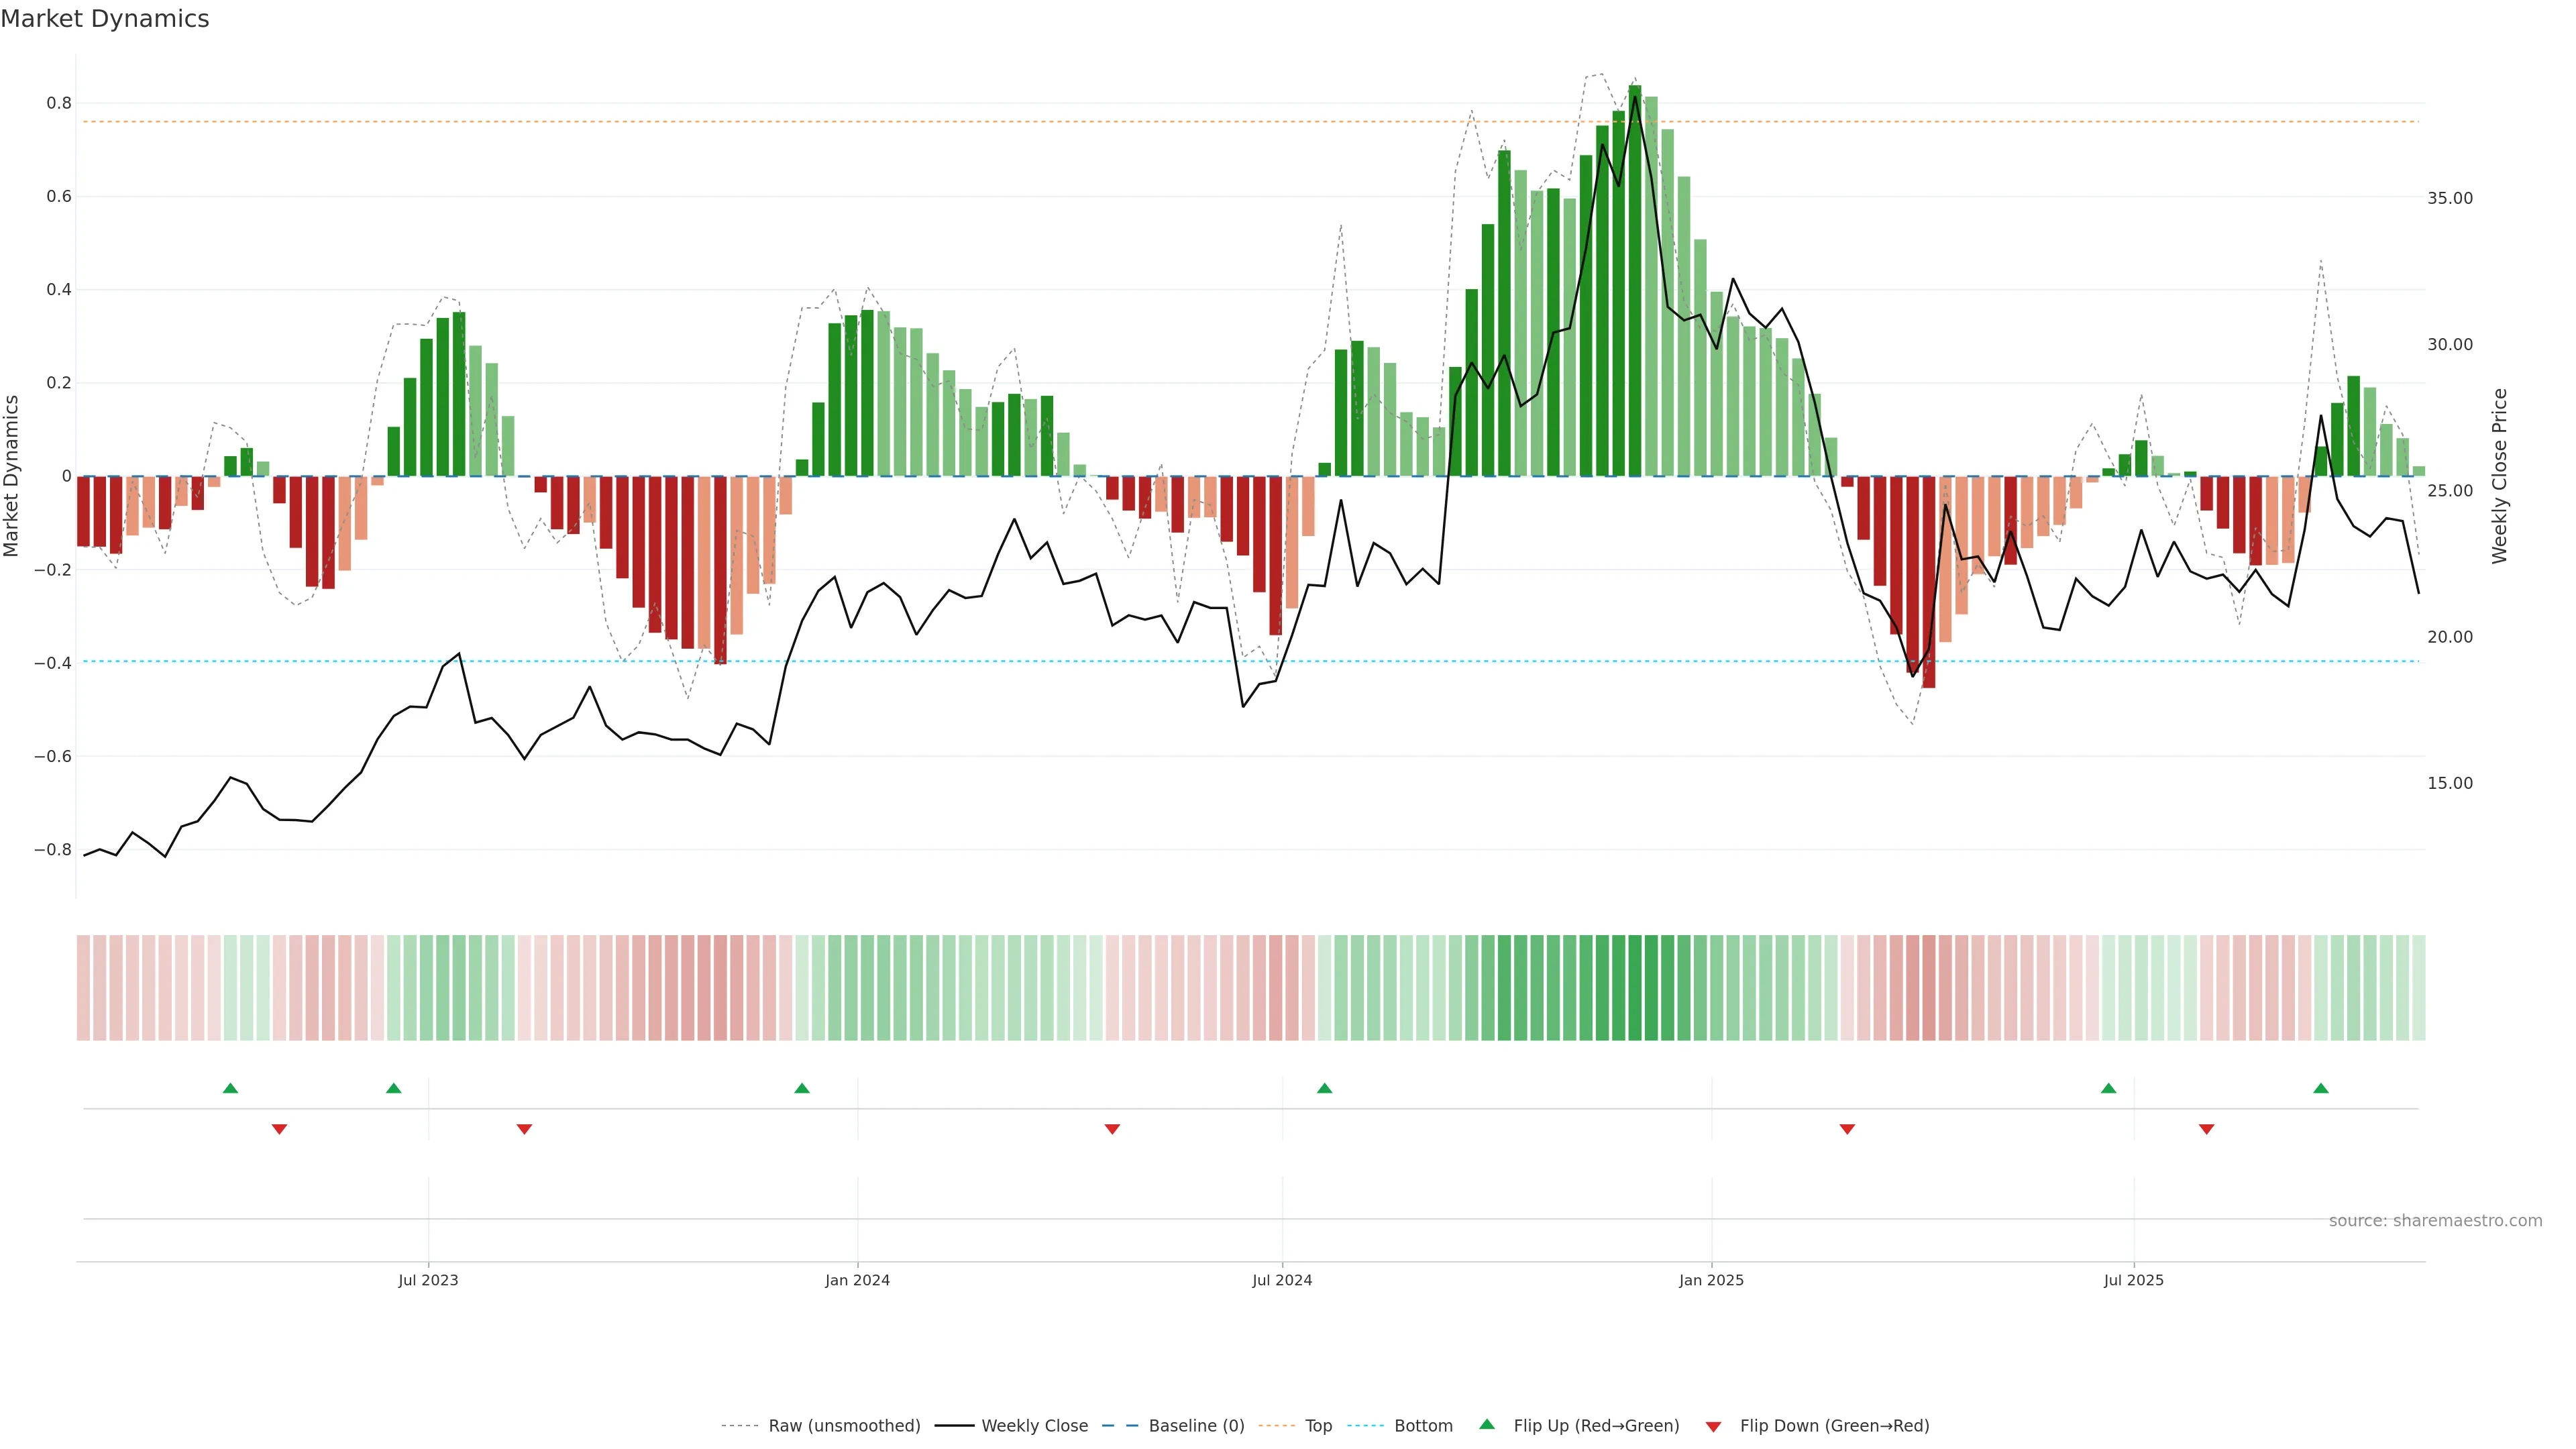Viewport: 2576px width, 1449px height.
Task: Click the earliest green flip-up triangle marker
Action: coord(230,1088)
